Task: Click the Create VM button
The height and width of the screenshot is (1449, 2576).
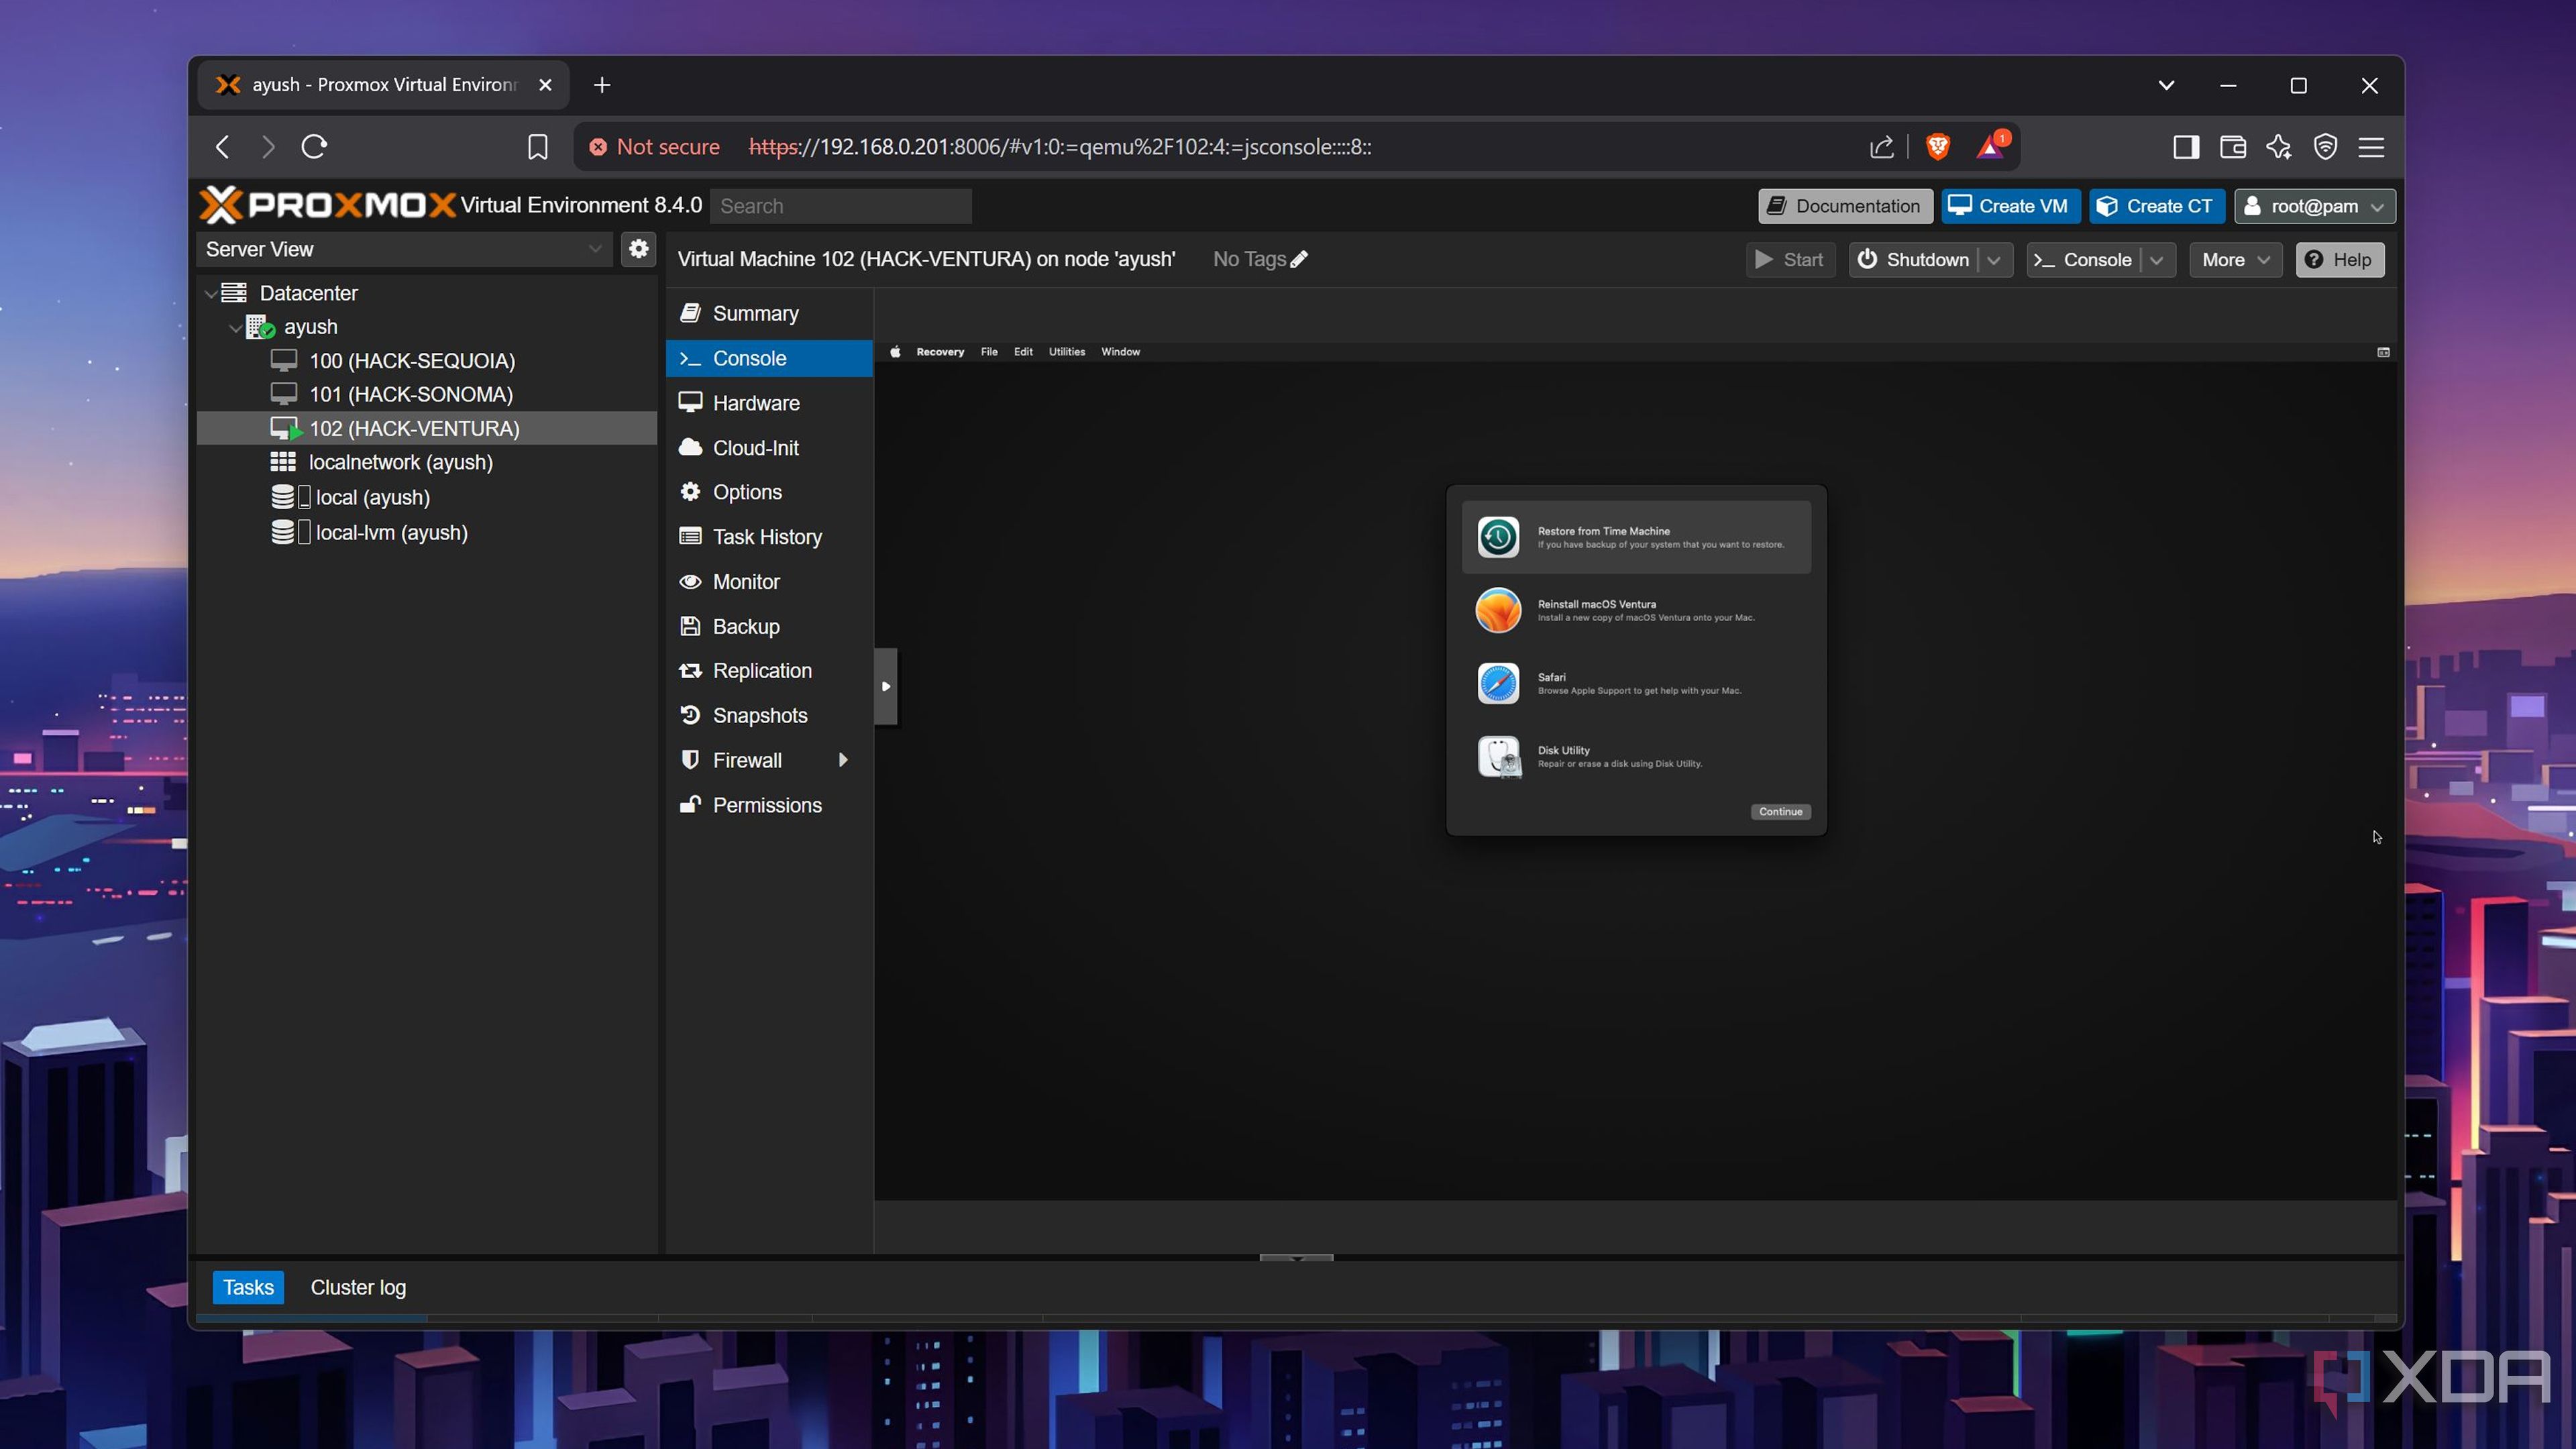Action: pos(2010,206)
